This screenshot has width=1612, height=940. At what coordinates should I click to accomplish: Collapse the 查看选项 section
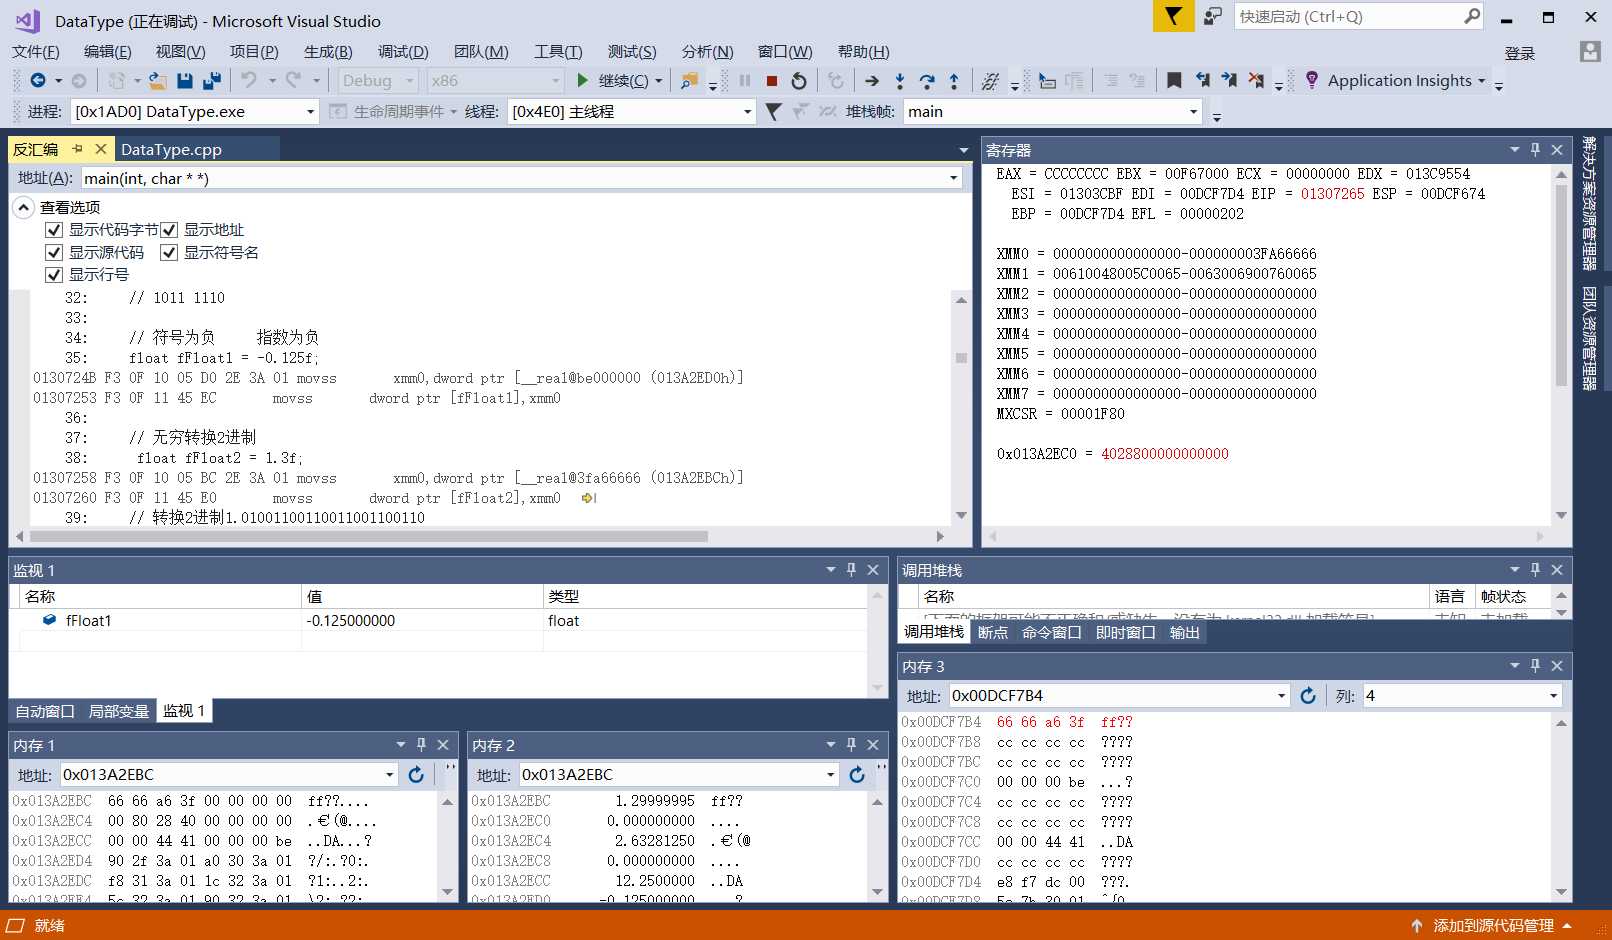[x=23, y=207]
